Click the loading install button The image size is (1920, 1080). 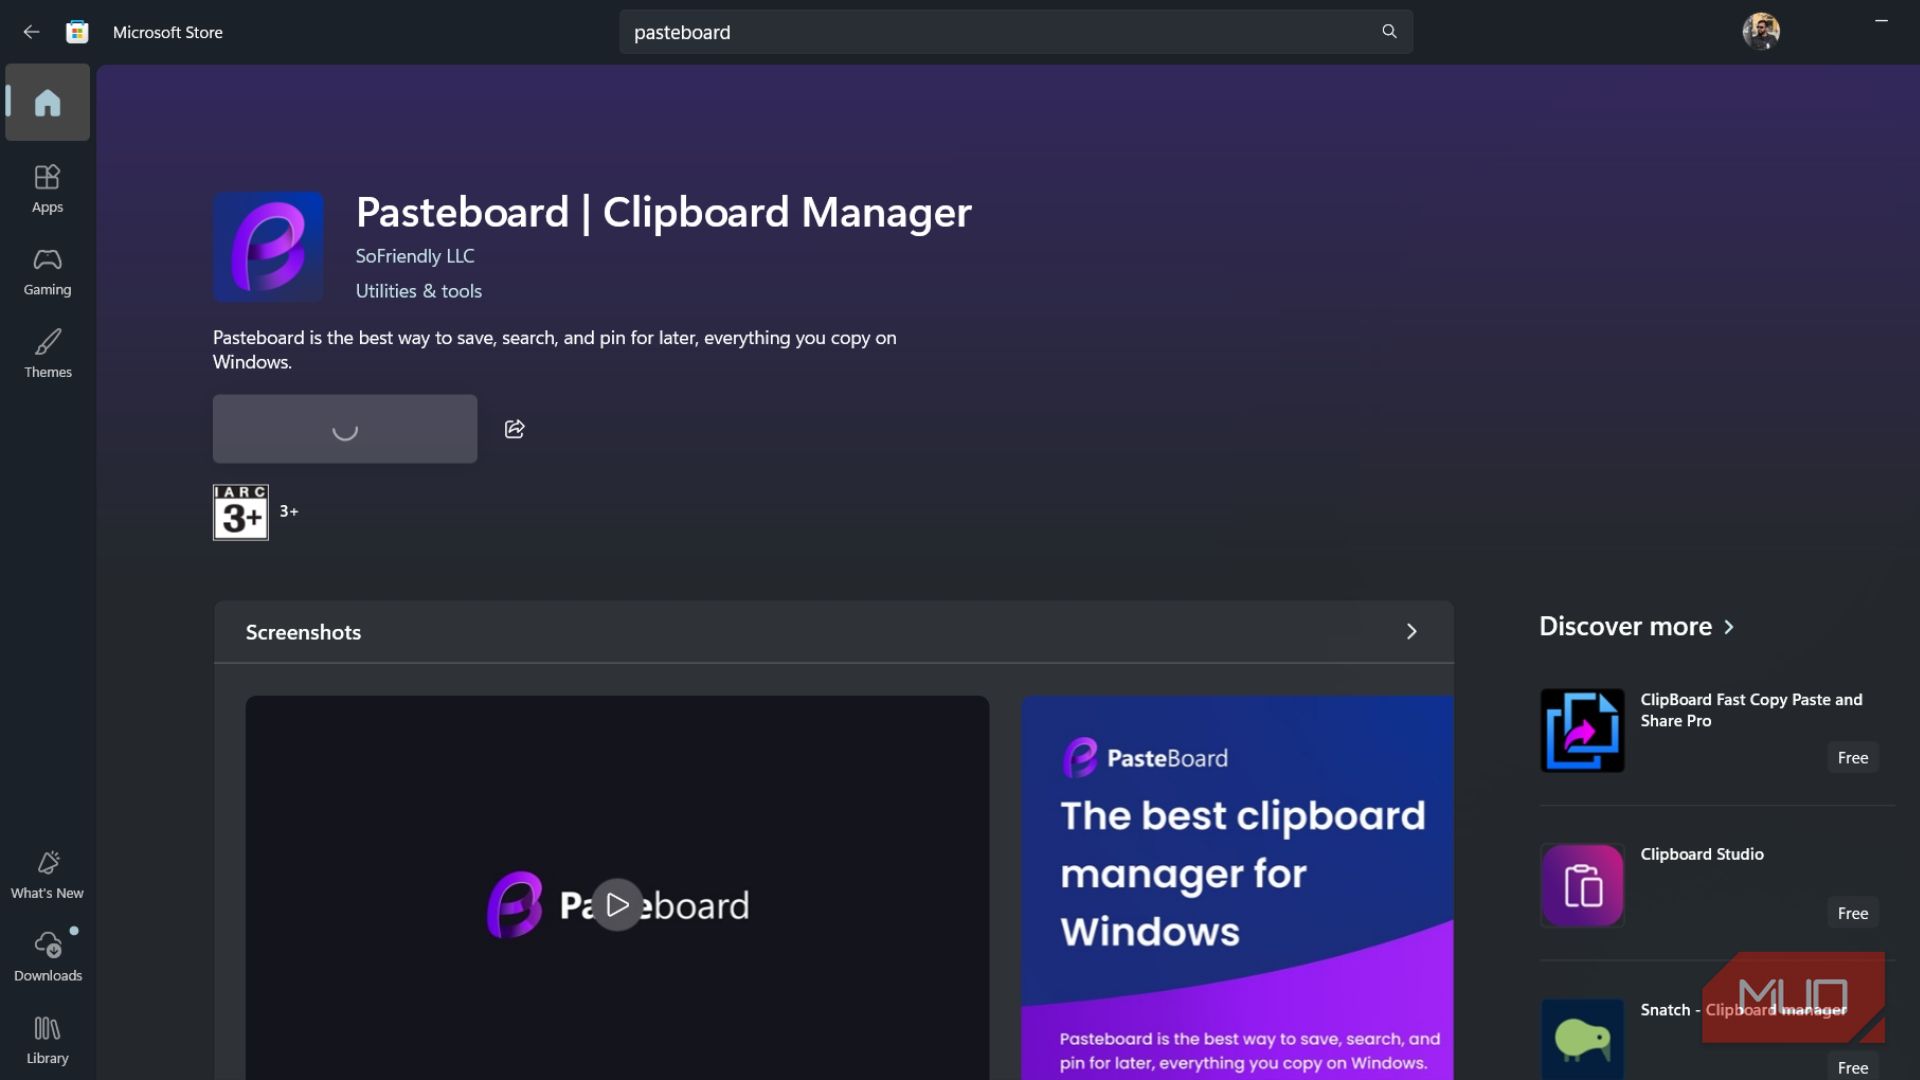(x=345, y=429)
